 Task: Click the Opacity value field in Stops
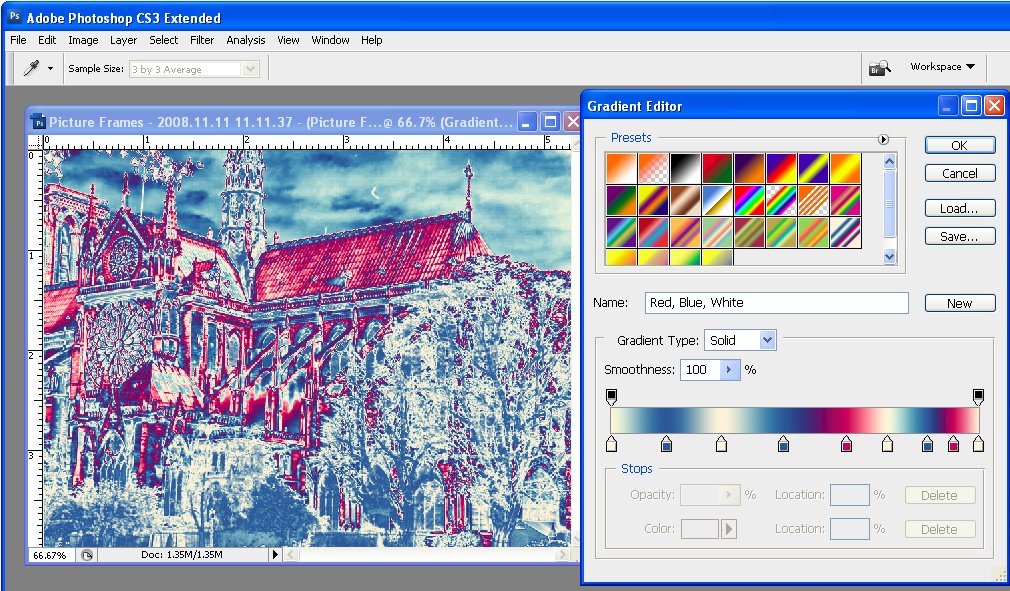pos(700,494)
